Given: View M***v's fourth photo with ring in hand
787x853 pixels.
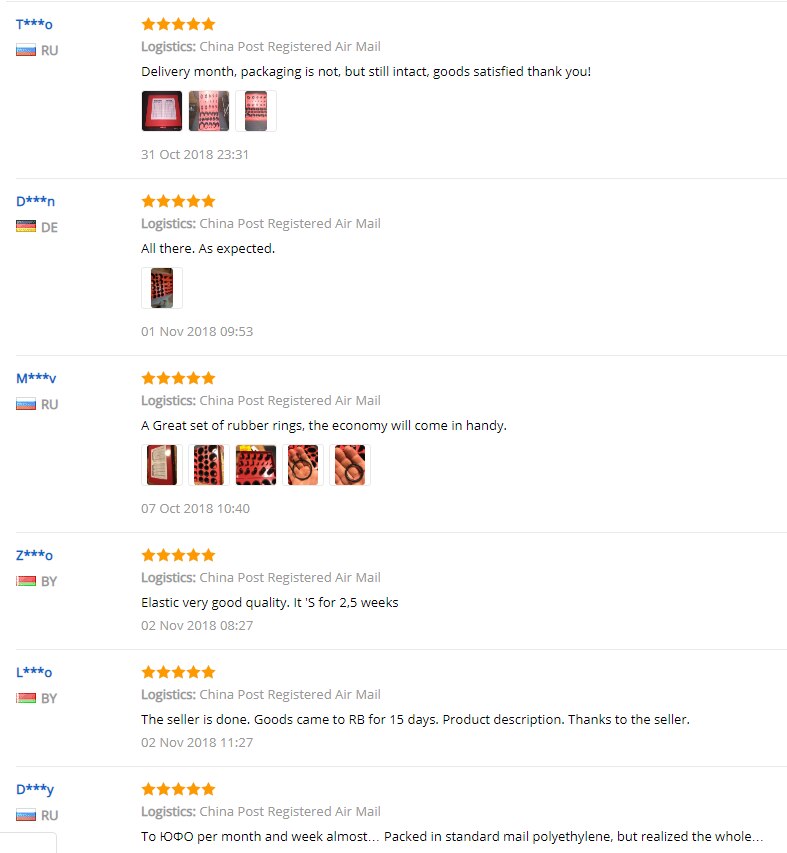Looking at the screenshot, I should point(303,465).
